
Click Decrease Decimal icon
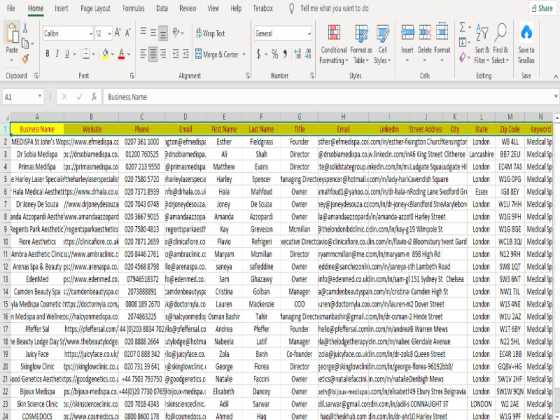click(308, 54)
